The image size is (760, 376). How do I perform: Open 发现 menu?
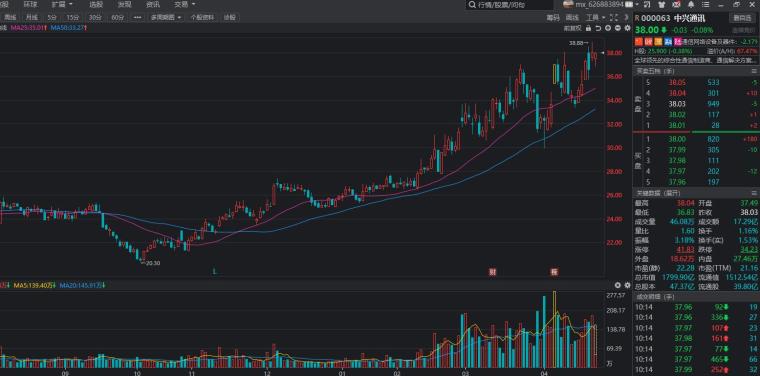click(124, 4)
